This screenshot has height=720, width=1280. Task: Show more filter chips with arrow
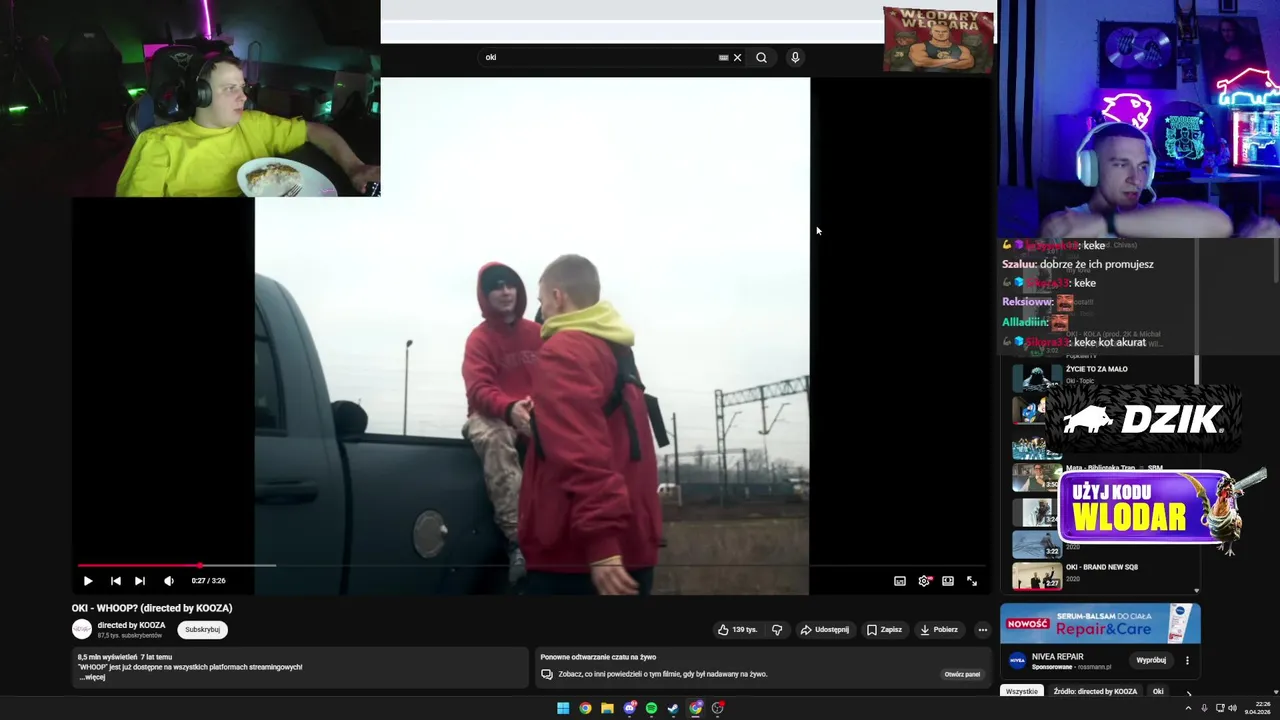[x=1188, y=692]
